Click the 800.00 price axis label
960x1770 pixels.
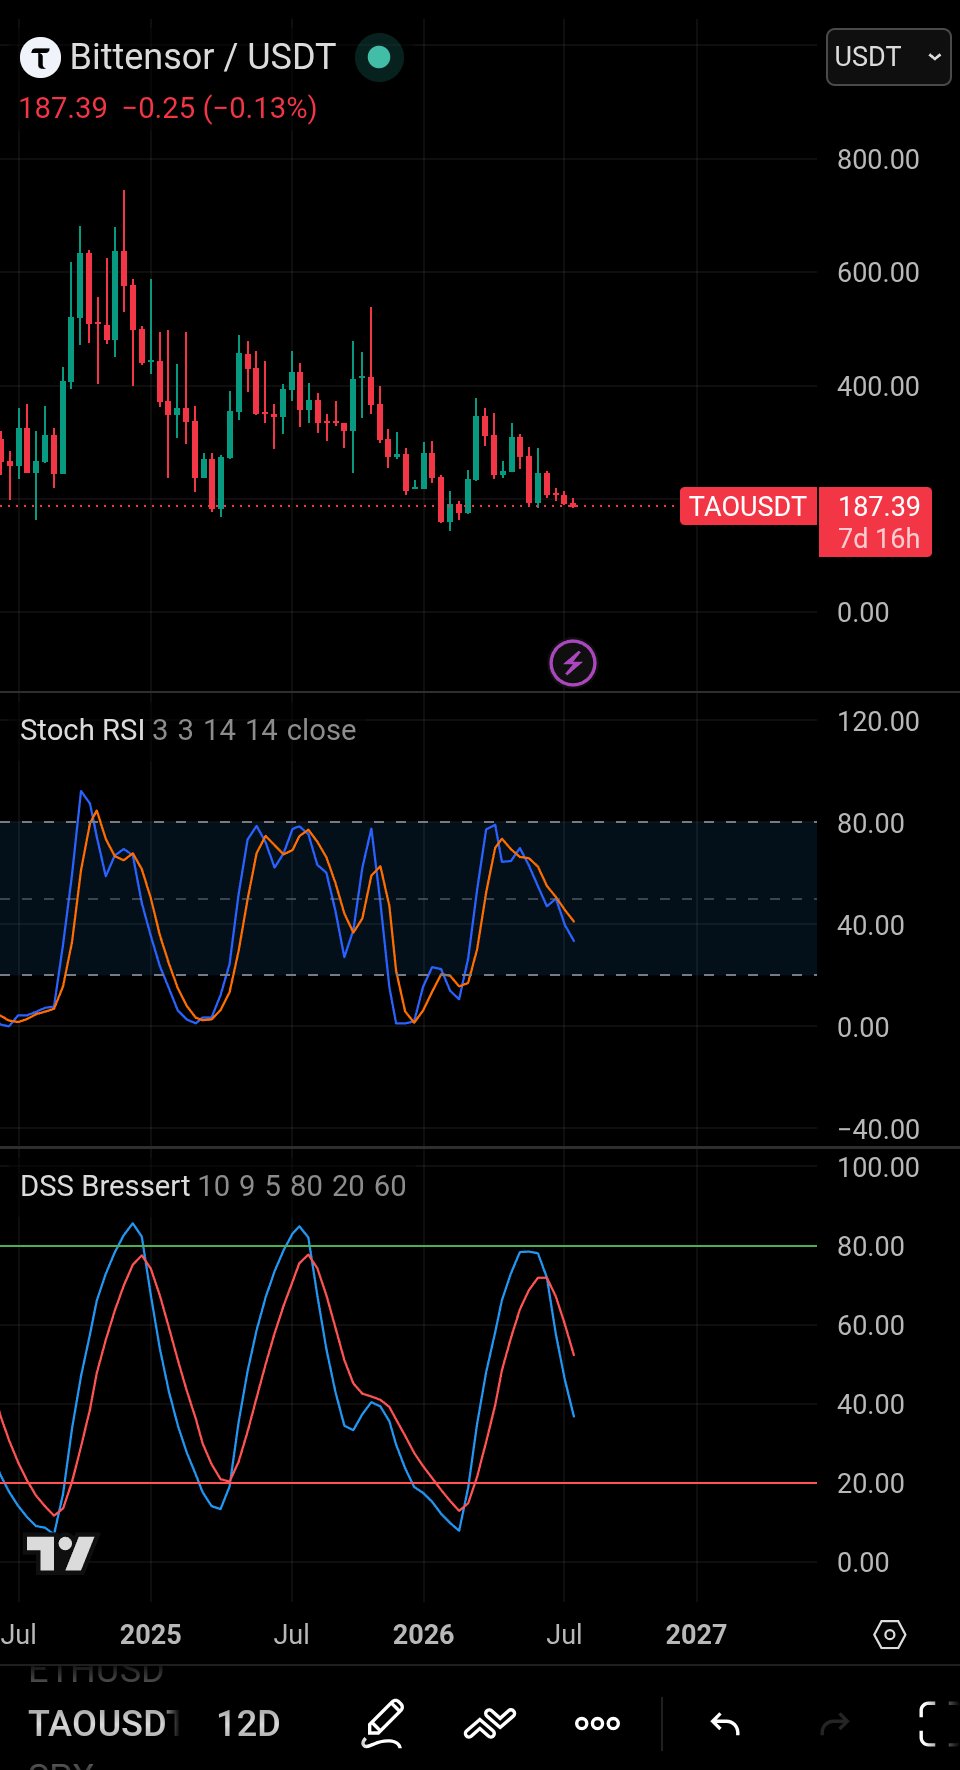[x=878, y=159]
